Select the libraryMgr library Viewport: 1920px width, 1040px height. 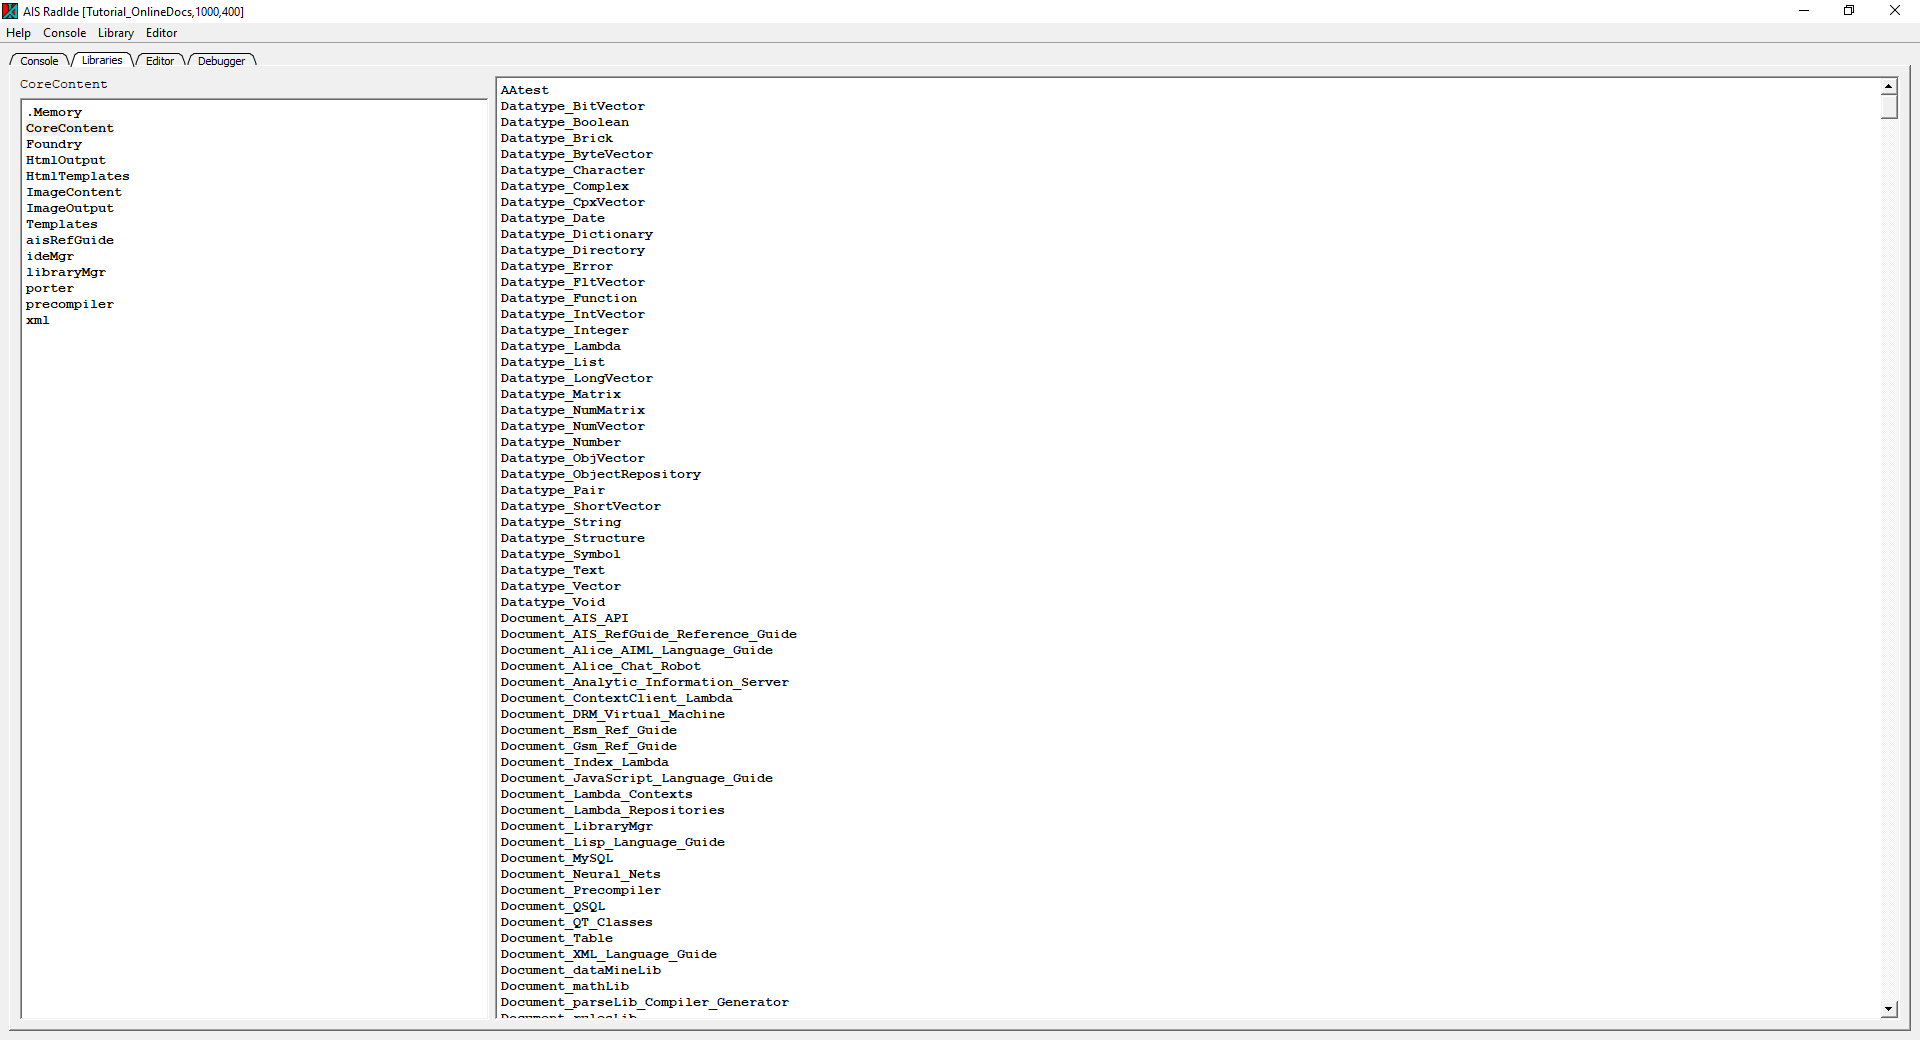pos(66,272)
